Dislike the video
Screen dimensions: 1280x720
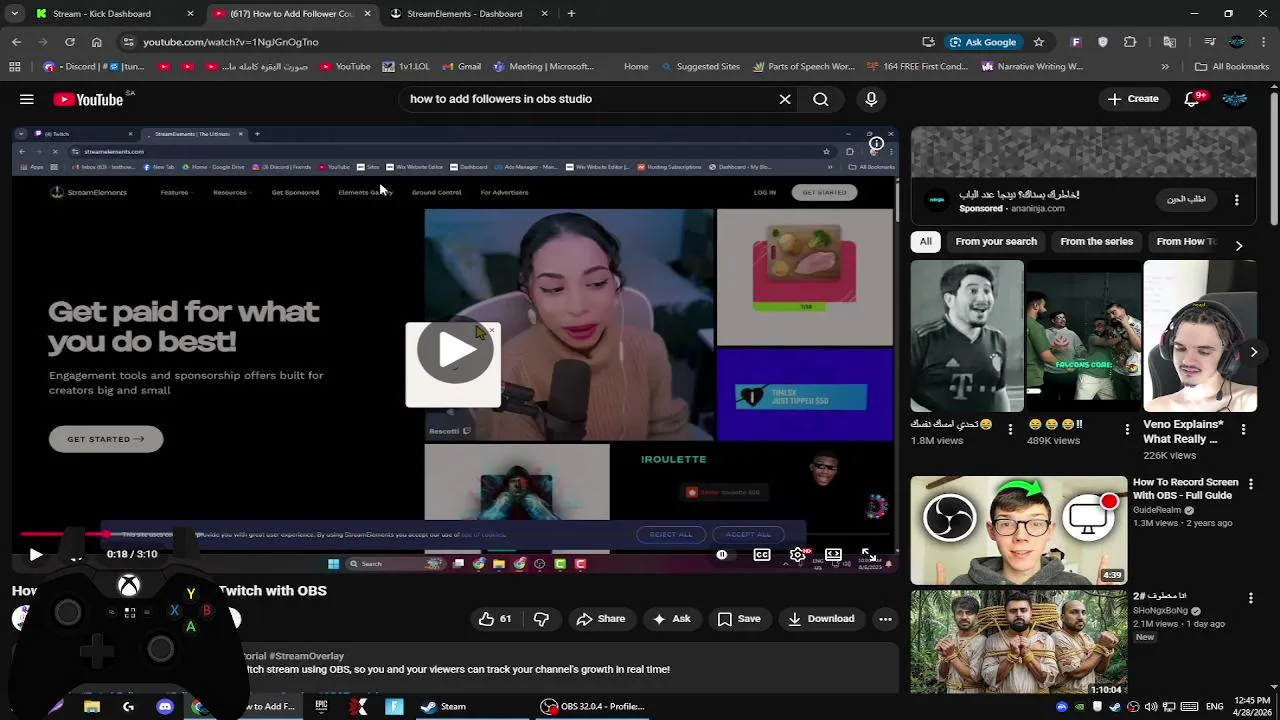point(541,619)
